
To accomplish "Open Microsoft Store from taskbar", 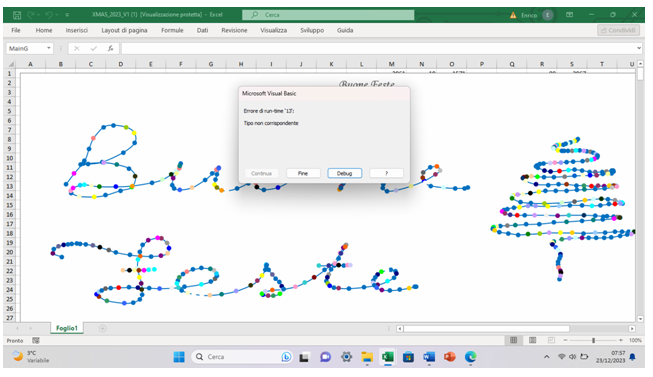I will [x=409, y=357].
